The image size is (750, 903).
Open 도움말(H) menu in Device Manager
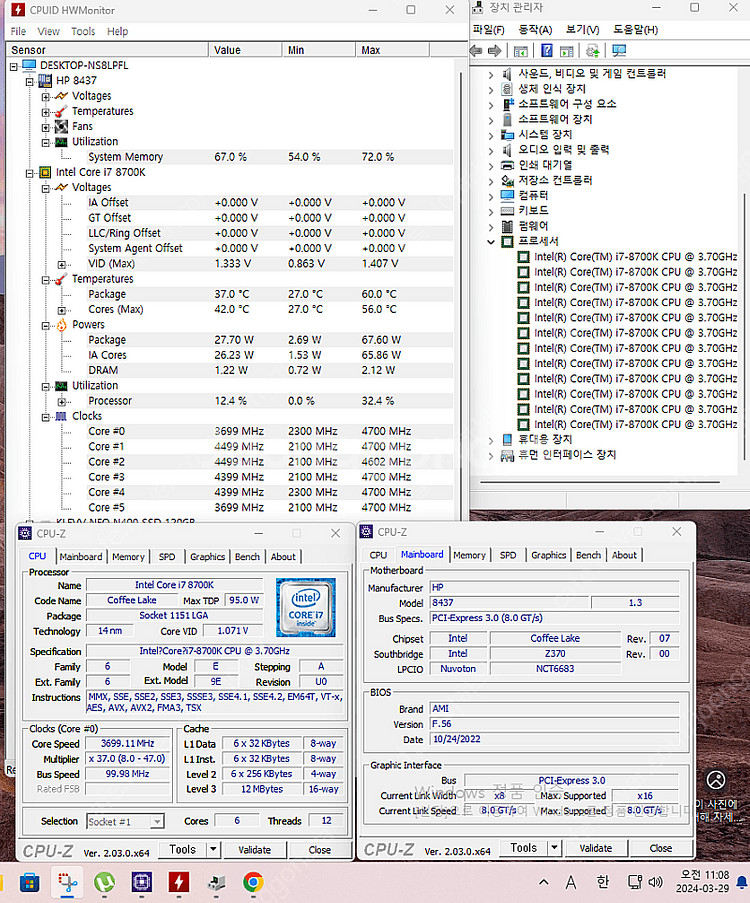click(x=635, y=30)
